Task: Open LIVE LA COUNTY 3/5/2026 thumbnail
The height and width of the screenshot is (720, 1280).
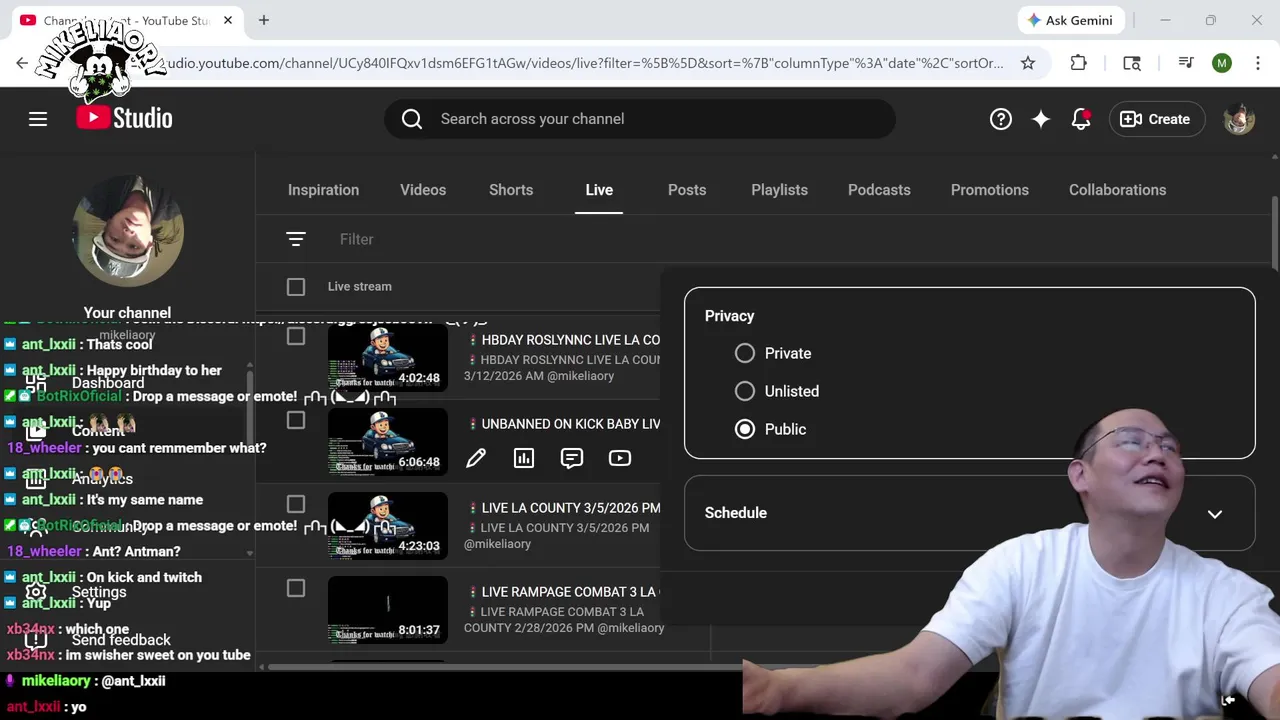Action: tap(388, 525)
